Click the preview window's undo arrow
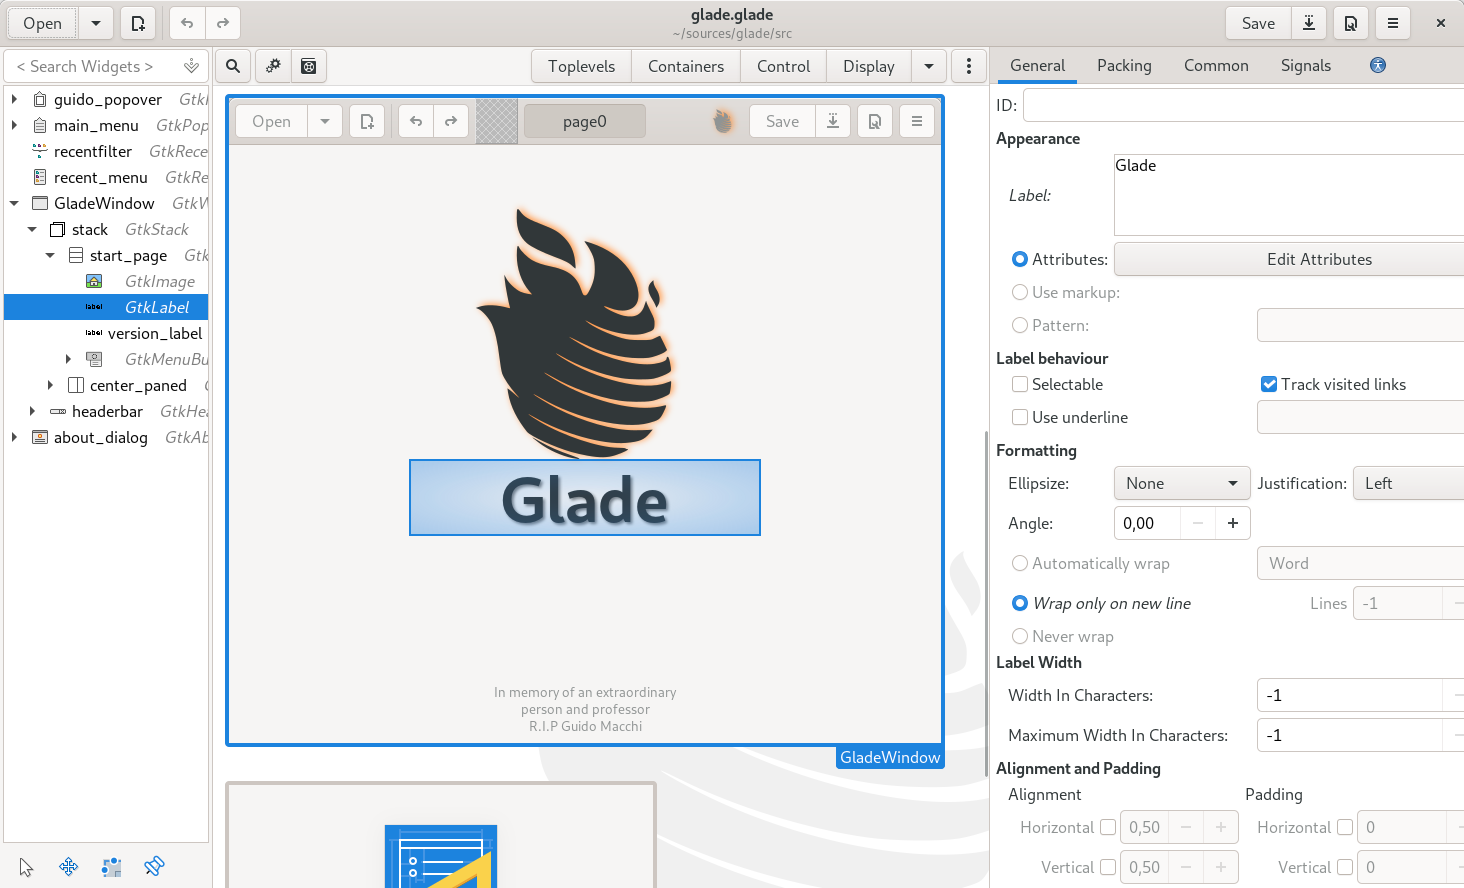The height and width of the screenshot is (888, 1464). [x=416, y=121]
